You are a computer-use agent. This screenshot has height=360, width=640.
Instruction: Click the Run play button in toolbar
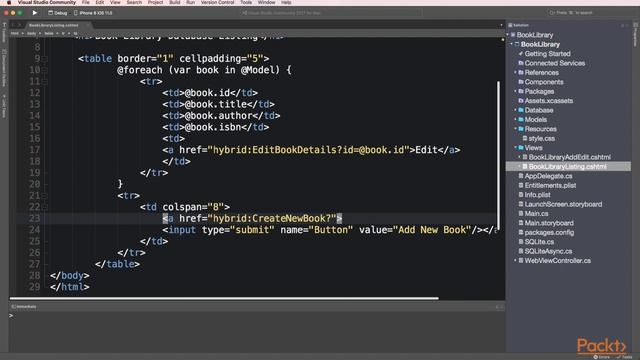point(35,13)
